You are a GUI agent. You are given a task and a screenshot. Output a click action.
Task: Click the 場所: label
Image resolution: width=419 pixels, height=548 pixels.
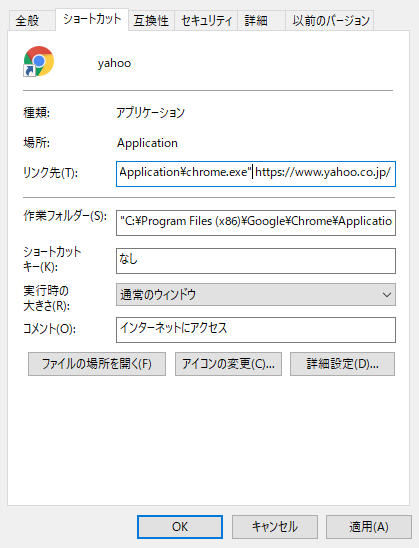click(x=37, y=143)
